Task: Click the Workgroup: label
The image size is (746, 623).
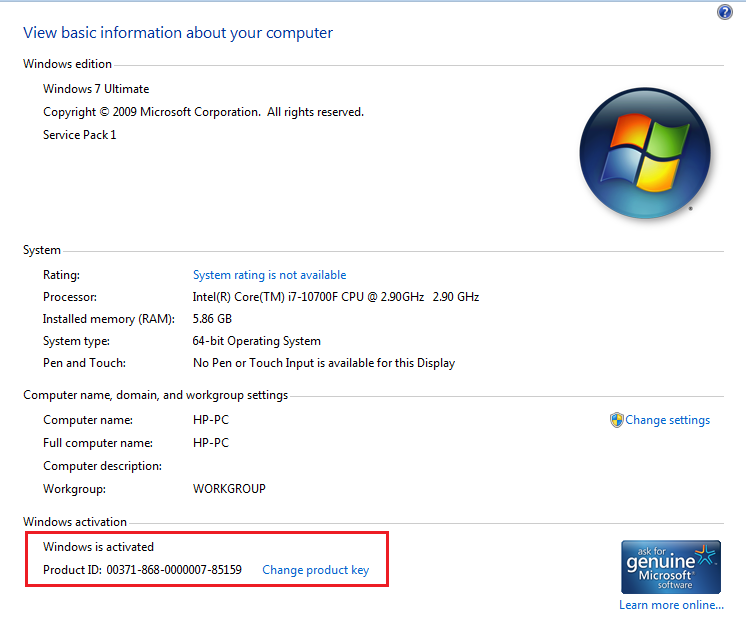Action: 74,489
